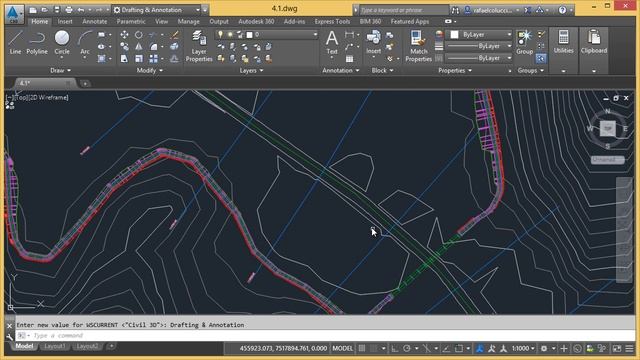
Task: Click the Rotate tool in Modify panel
Action: coord(139,35)
